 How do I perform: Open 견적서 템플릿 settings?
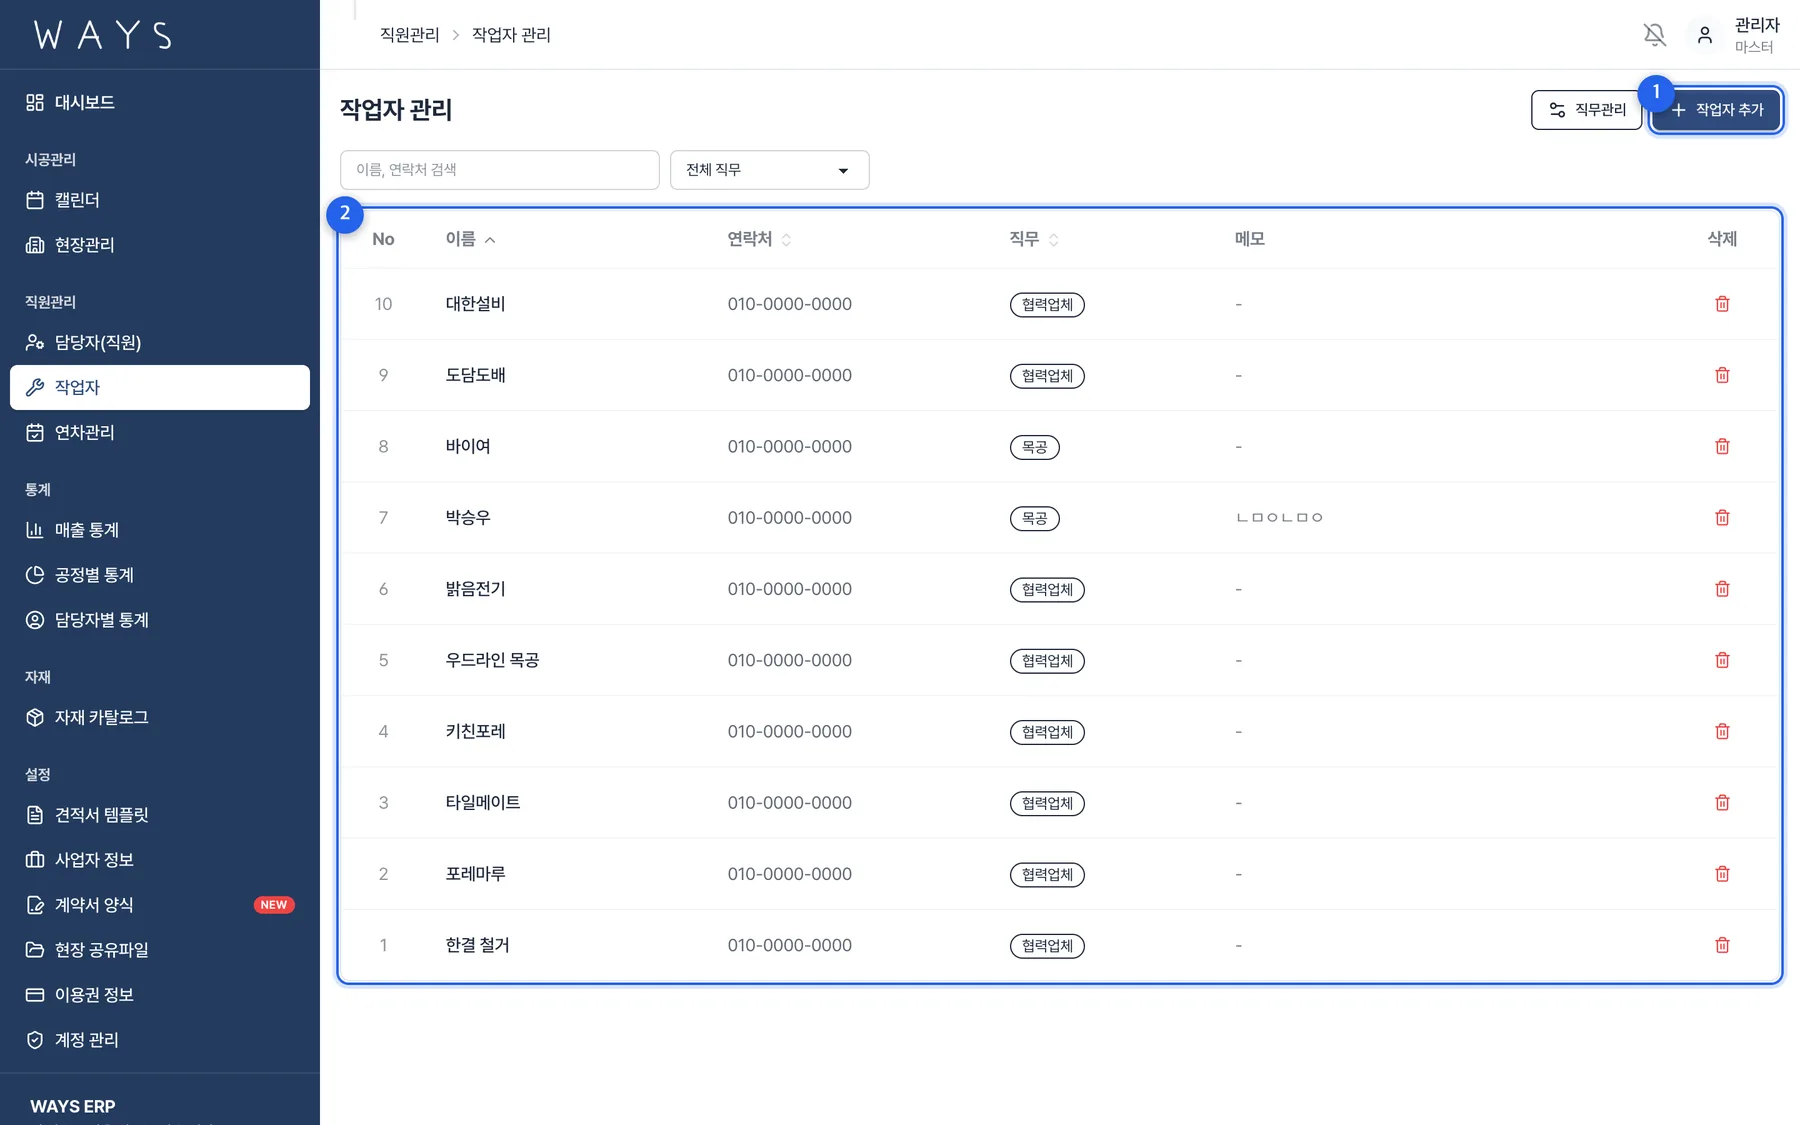[x=160, y=815]
